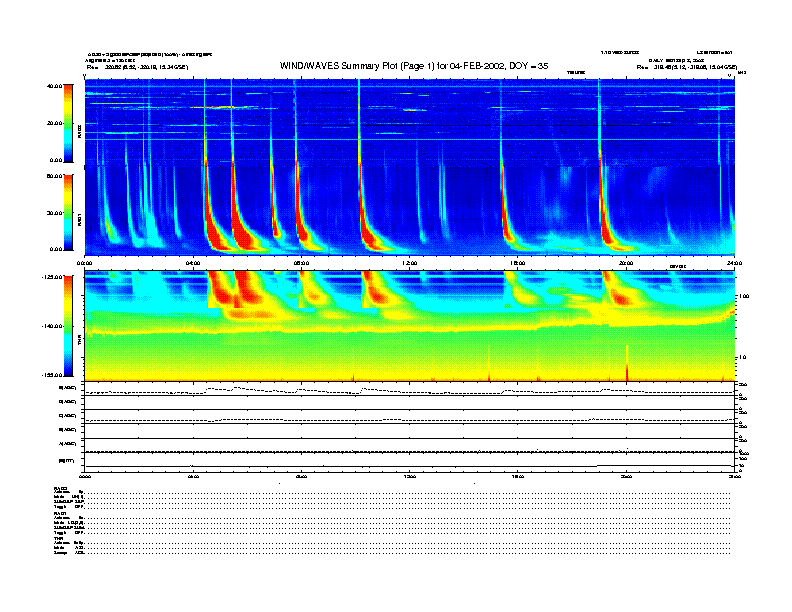Click the RAD1 spectrogram panel
This screenshot has height=612, width=792.
(x=410, y=211)
